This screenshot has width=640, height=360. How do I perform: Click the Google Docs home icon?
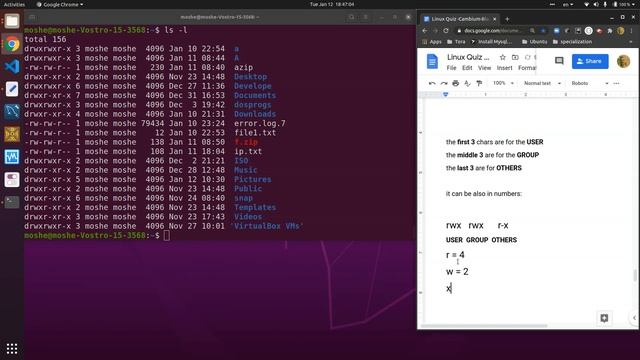432,62
